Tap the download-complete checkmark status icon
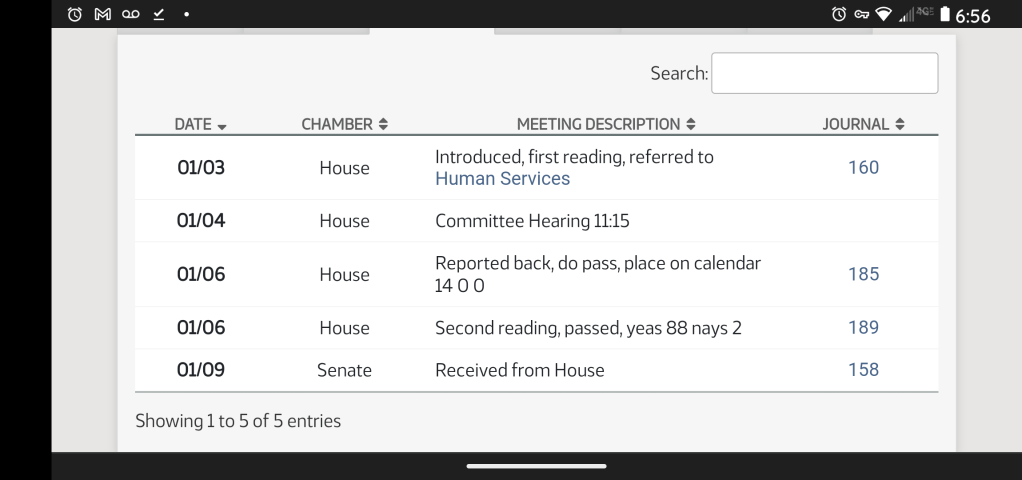Viewport: 1022px width, 480px height. 157,16
